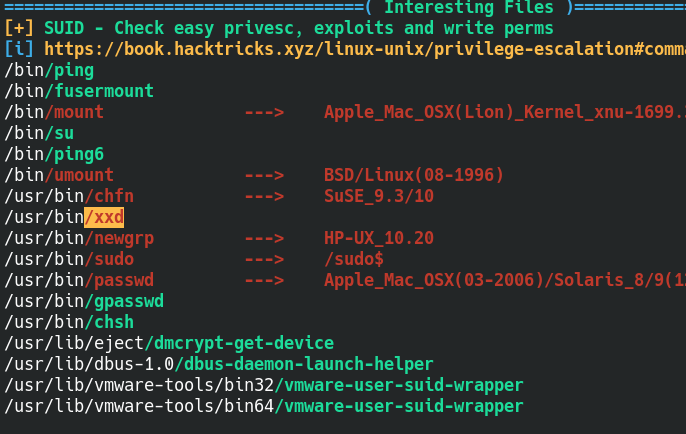The width and height of the screenshot is (686, 434).
Task: Click the BSD/Linux(08-1996) exploit note
Action: click(x=414, y=175)
